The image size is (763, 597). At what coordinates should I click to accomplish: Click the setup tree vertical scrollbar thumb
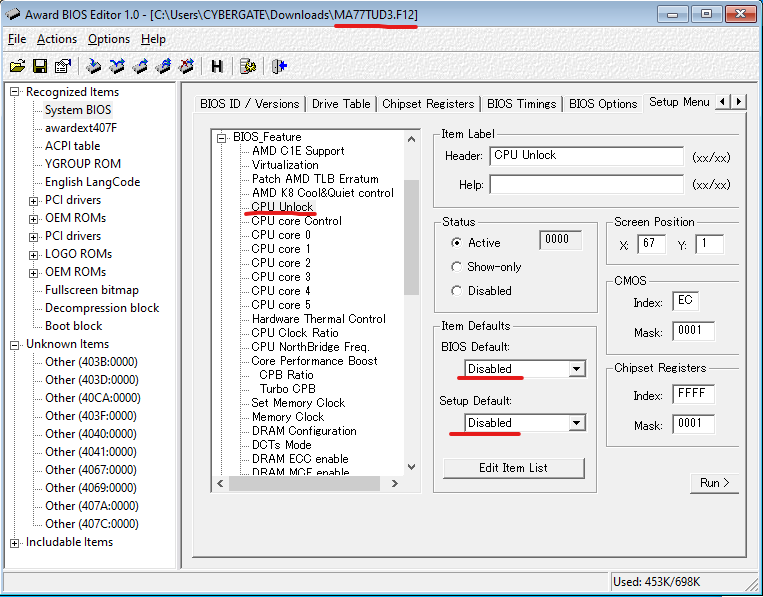pyautogui.click(x=411, y=237)
